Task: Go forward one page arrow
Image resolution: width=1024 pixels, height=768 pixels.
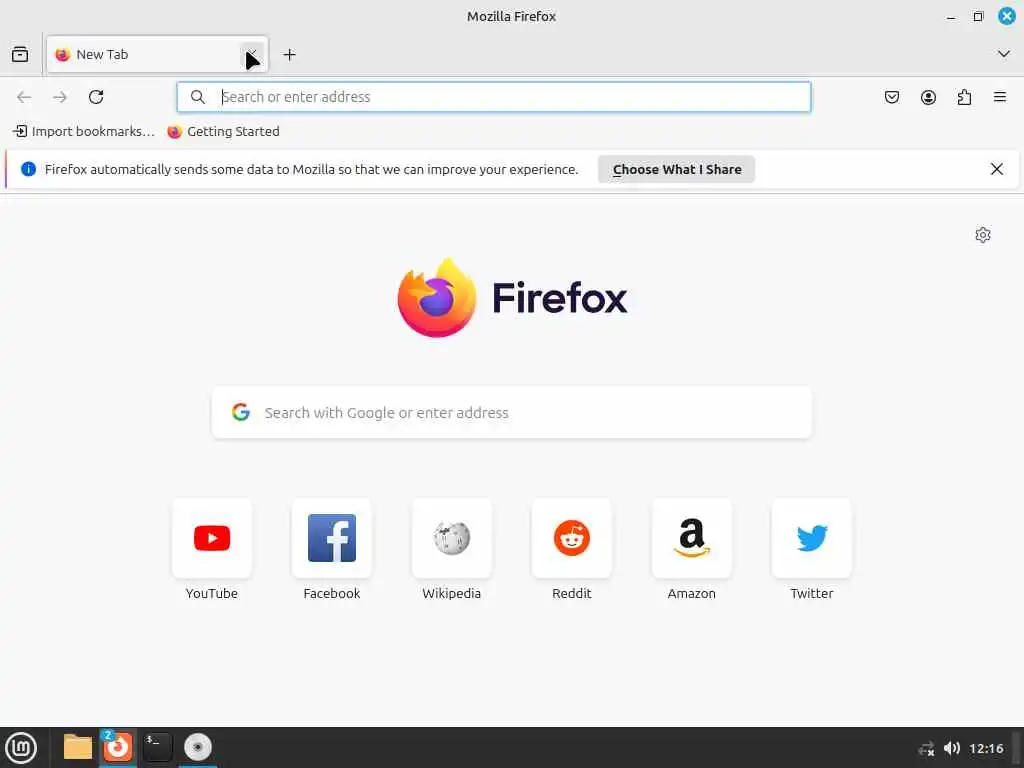Action: (60, 97)
